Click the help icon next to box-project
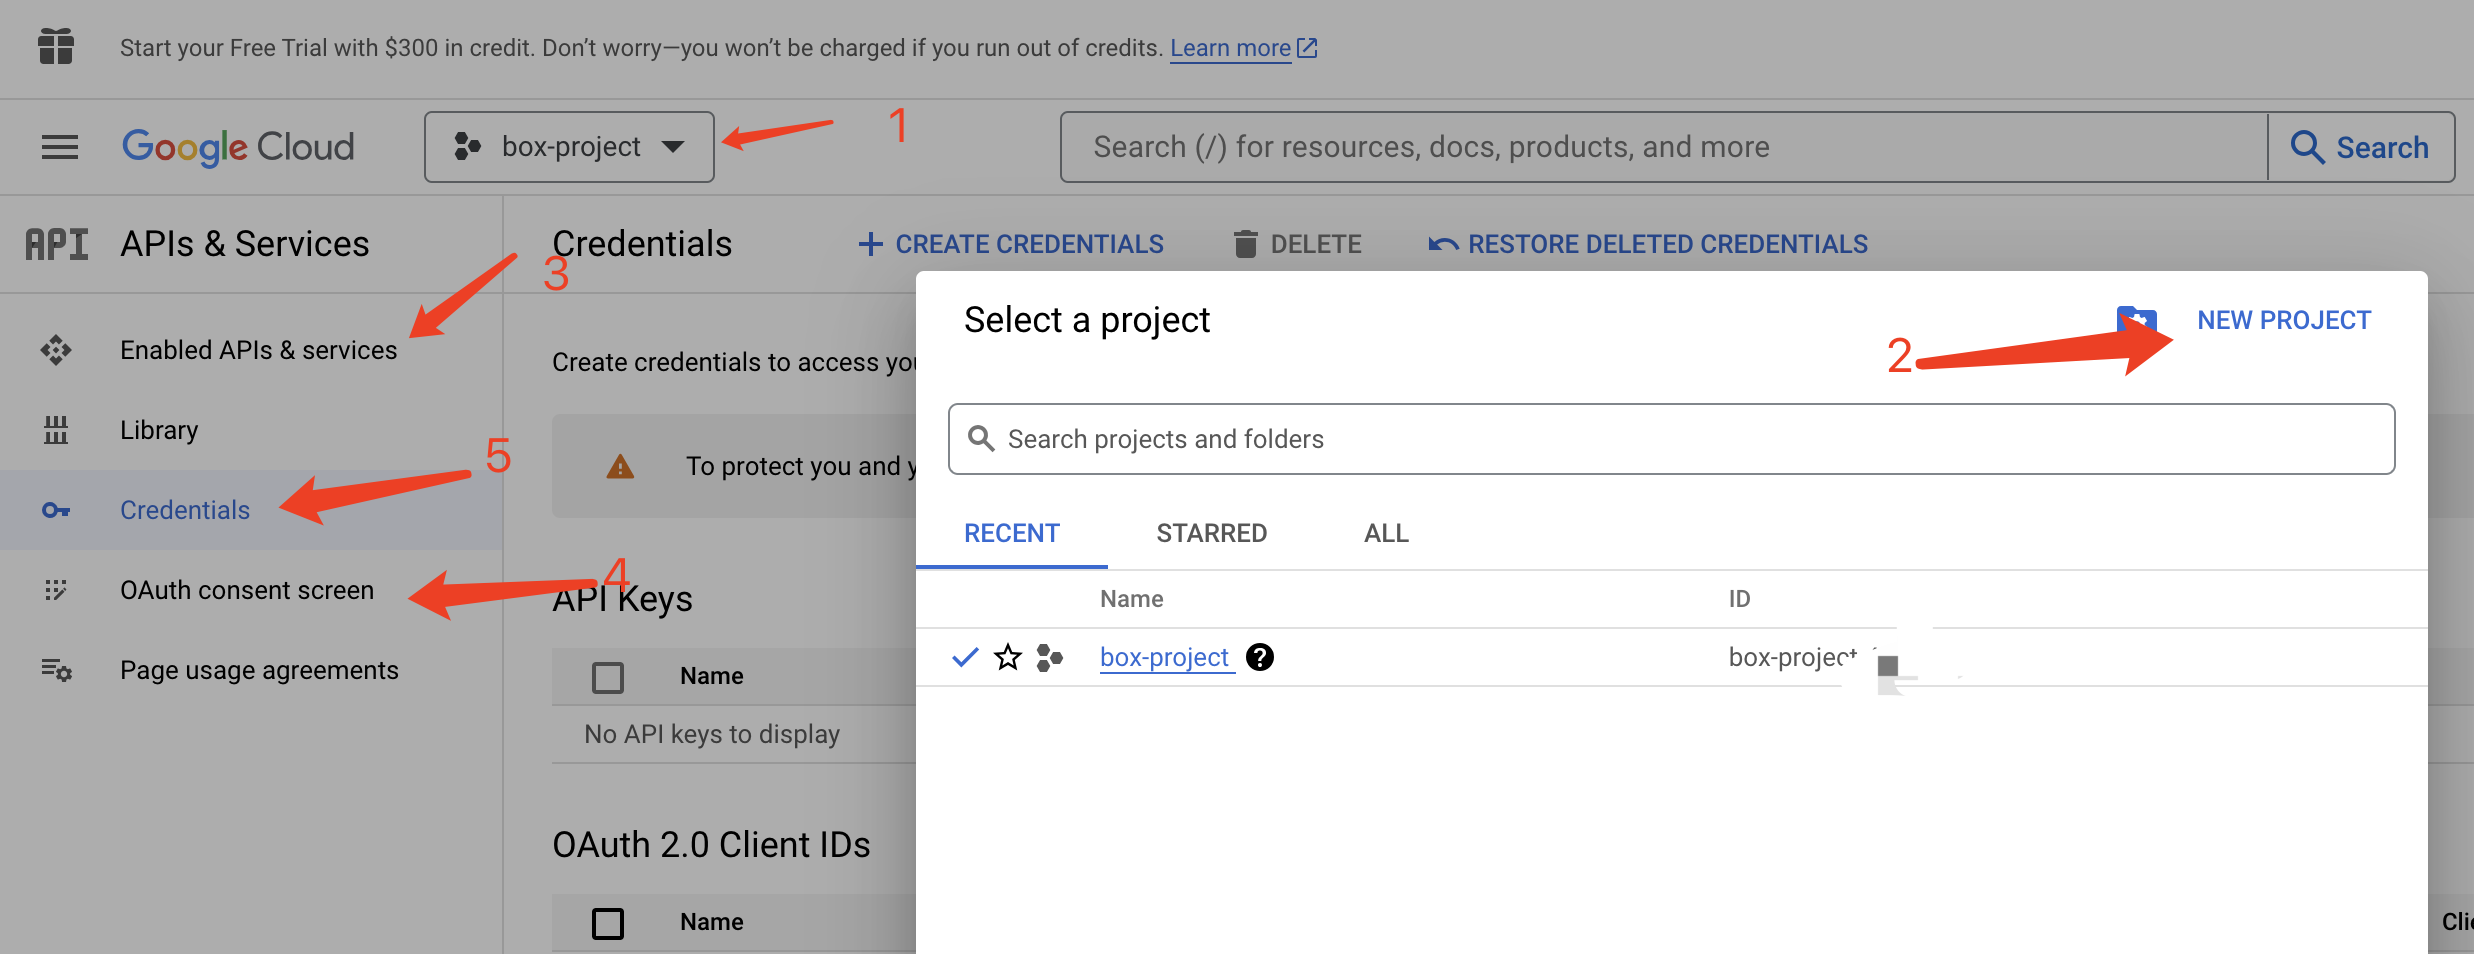2474x954 pixels. pos(1260,657)
